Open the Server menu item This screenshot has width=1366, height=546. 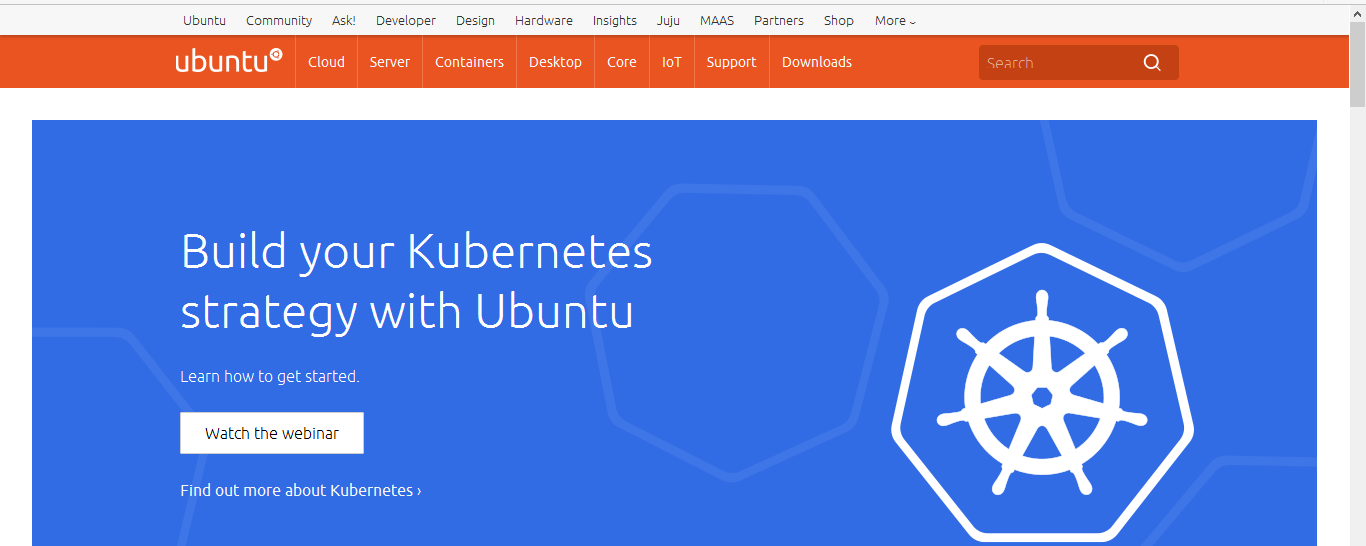pyautogui.click(x=389, y=62)
